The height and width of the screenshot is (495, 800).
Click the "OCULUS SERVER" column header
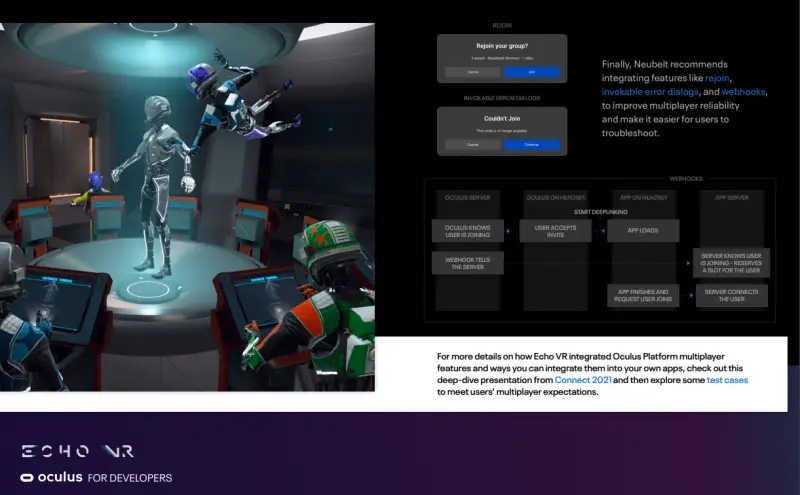pyautogui.click(x=467, y=197)
